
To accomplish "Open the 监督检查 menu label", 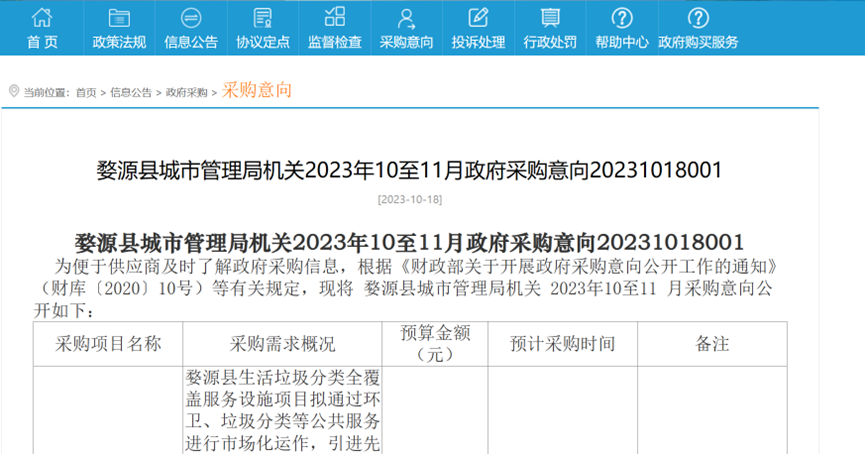I will pyautogui.click(x=335, y=42).
